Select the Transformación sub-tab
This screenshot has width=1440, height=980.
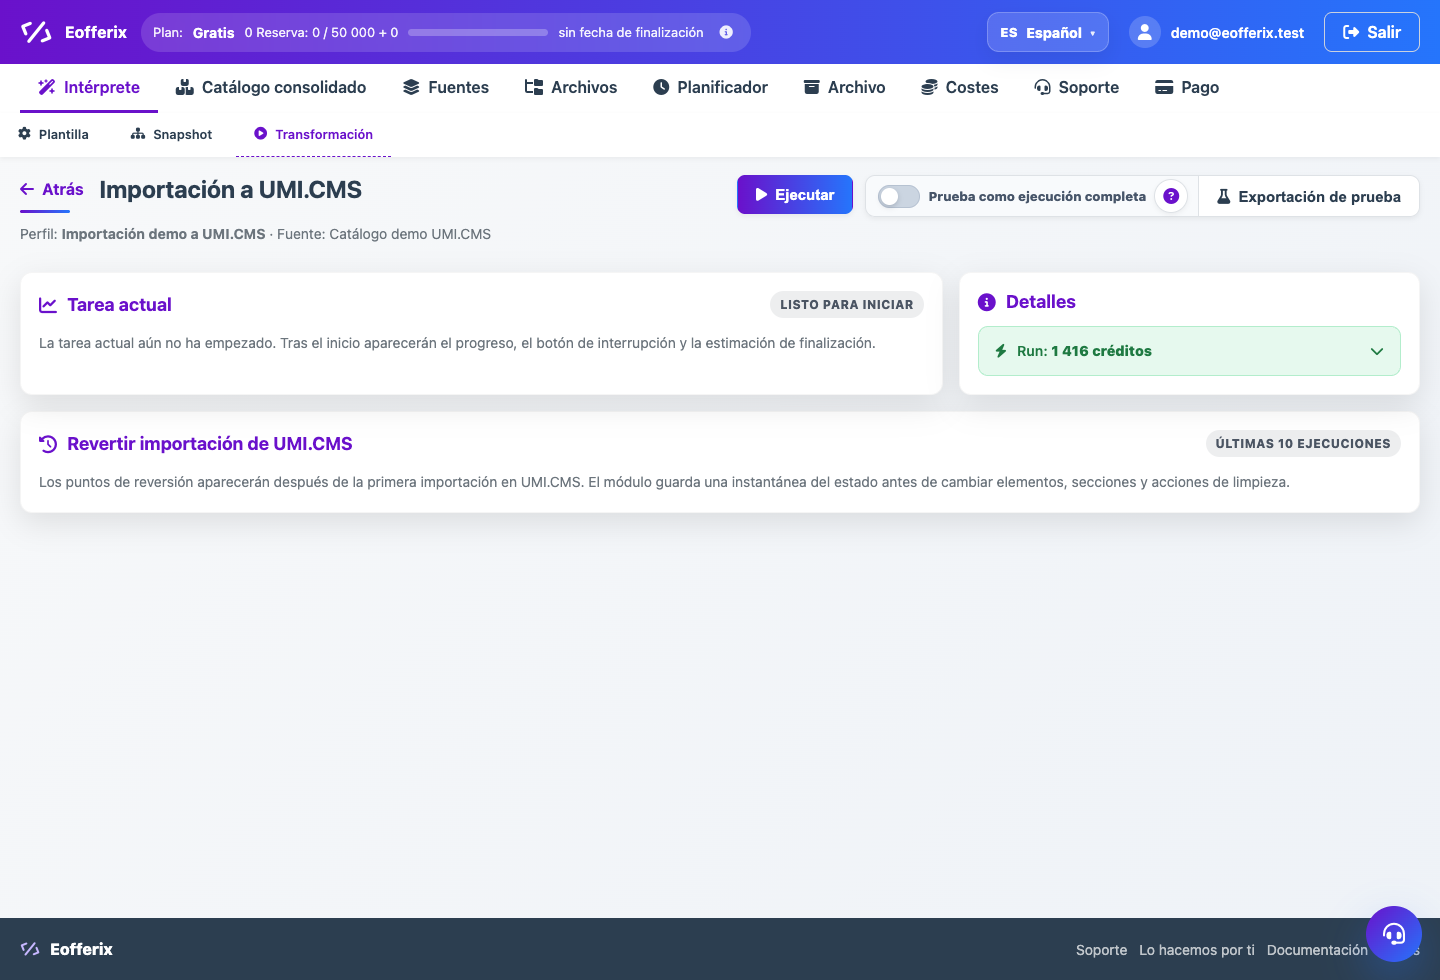(x=314, y=134)
